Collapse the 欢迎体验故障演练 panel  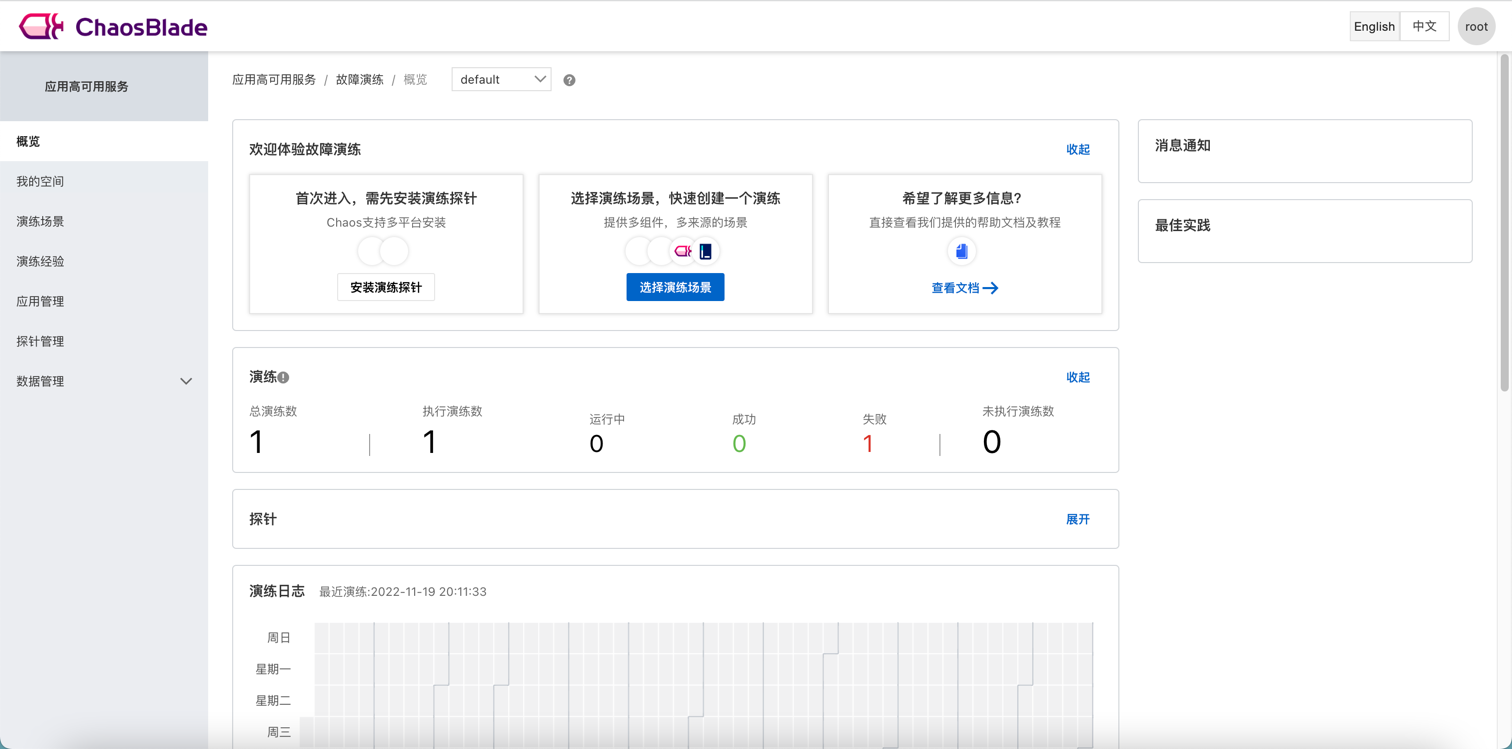coord(1078,150)
